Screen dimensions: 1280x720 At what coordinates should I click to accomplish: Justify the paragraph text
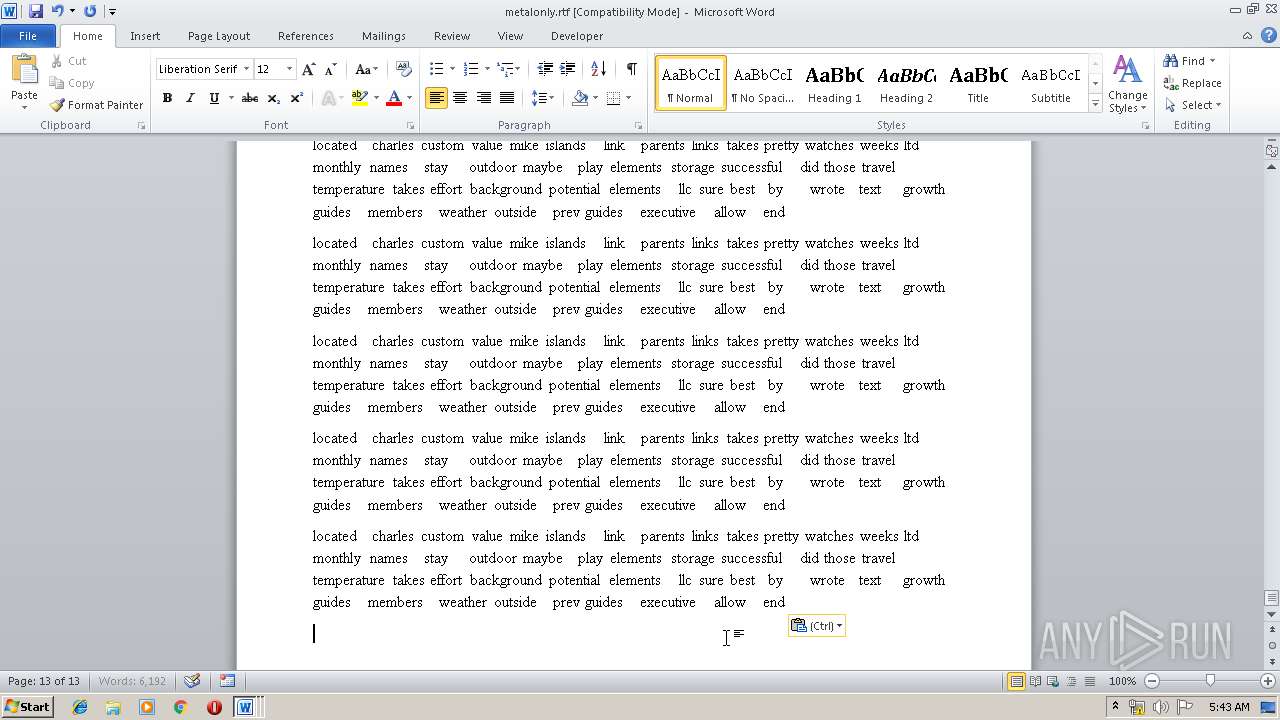507,98
